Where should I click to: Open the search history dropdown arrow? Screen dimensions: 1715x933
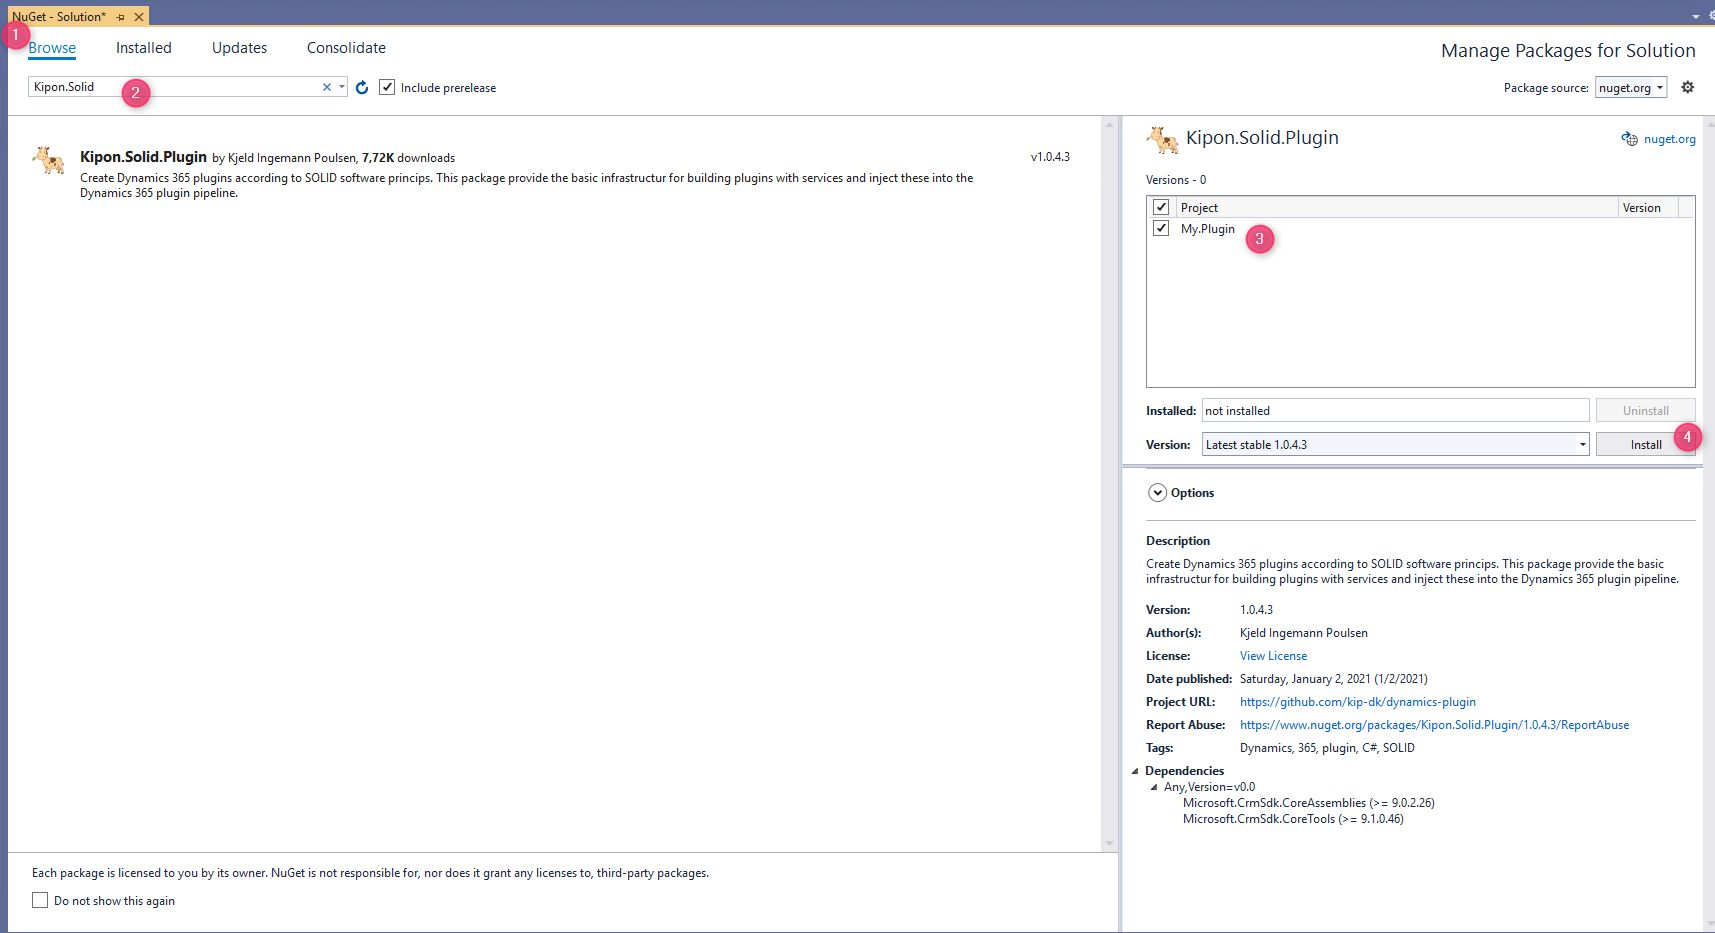coord(342,87)
